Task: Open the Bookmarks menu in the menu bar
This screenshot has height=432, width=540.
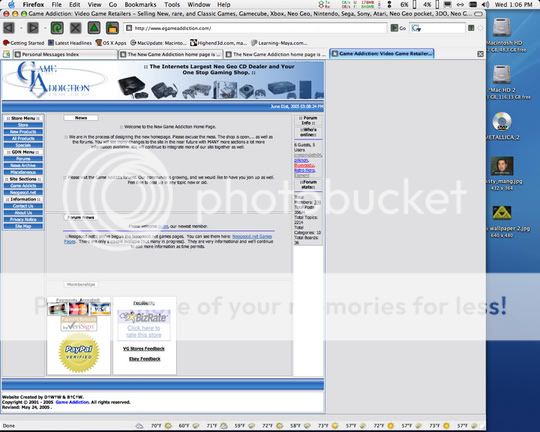Action: [140, 4]
